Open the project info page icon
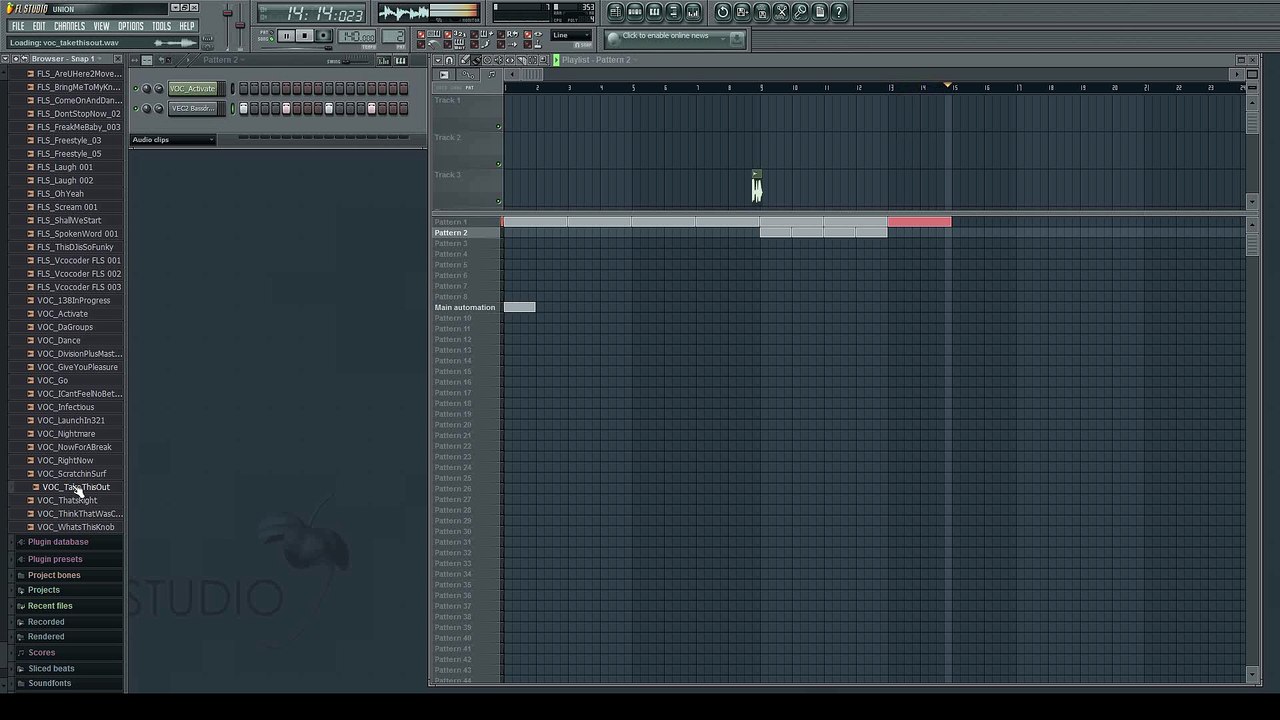The height and width of the screenshot is (720, 1280). pos(820,12)
